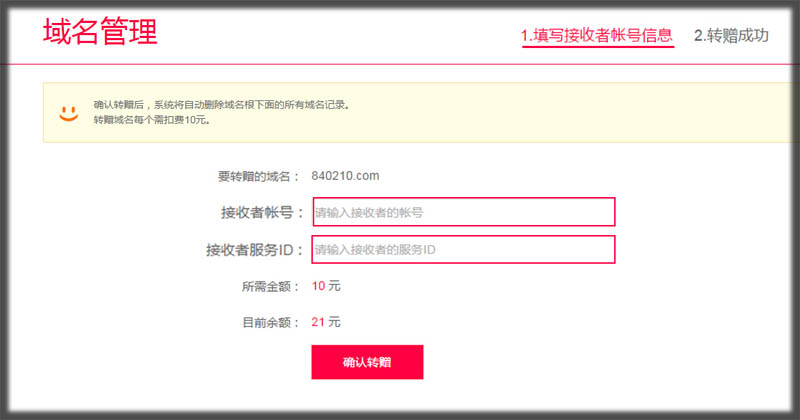
Task: Click notice text about deleting domain records
Action: click(221, 105)
